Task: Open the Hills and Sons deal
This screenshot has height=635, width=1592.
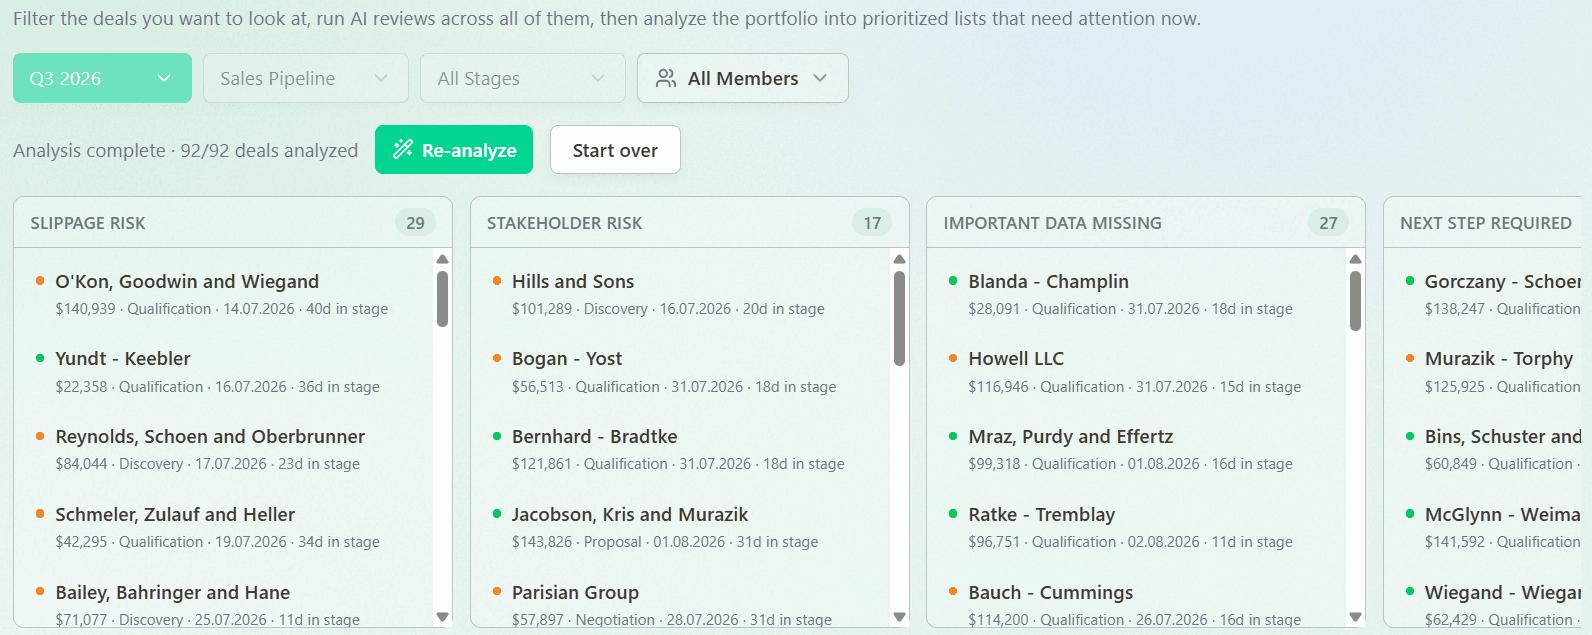Action: click(x=573, y=281)
